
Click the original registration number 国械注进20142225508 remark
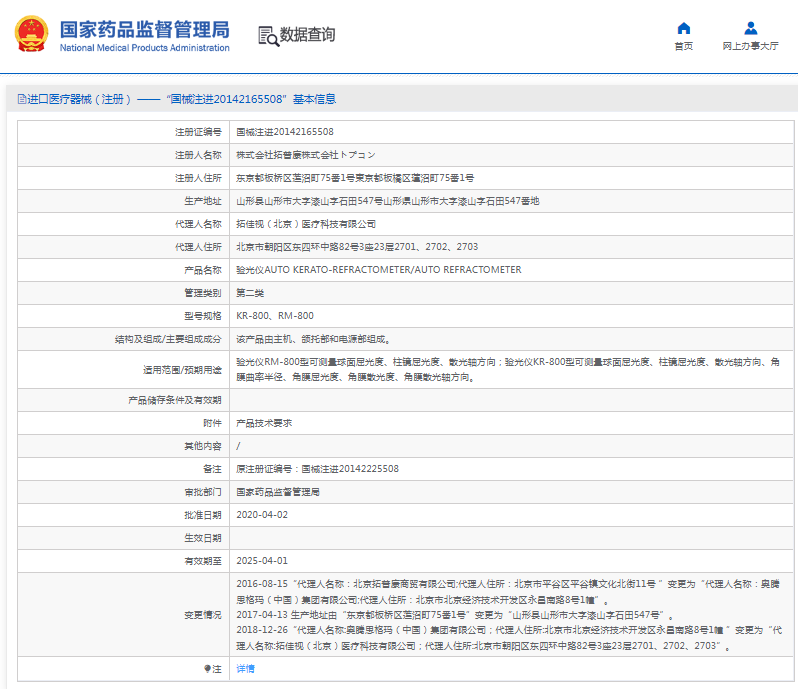point(317,469)
